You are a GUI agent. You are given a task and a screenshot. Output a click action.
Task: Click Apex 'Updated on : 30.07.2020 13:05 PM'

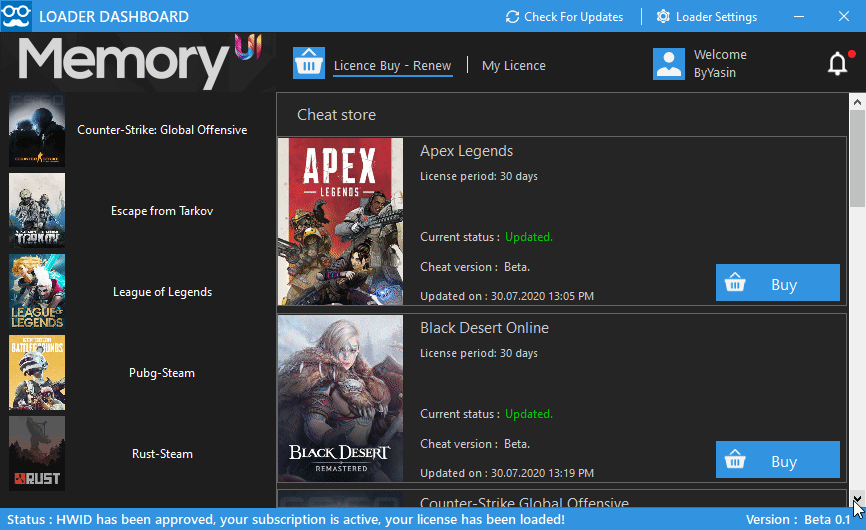pos(507,296)
